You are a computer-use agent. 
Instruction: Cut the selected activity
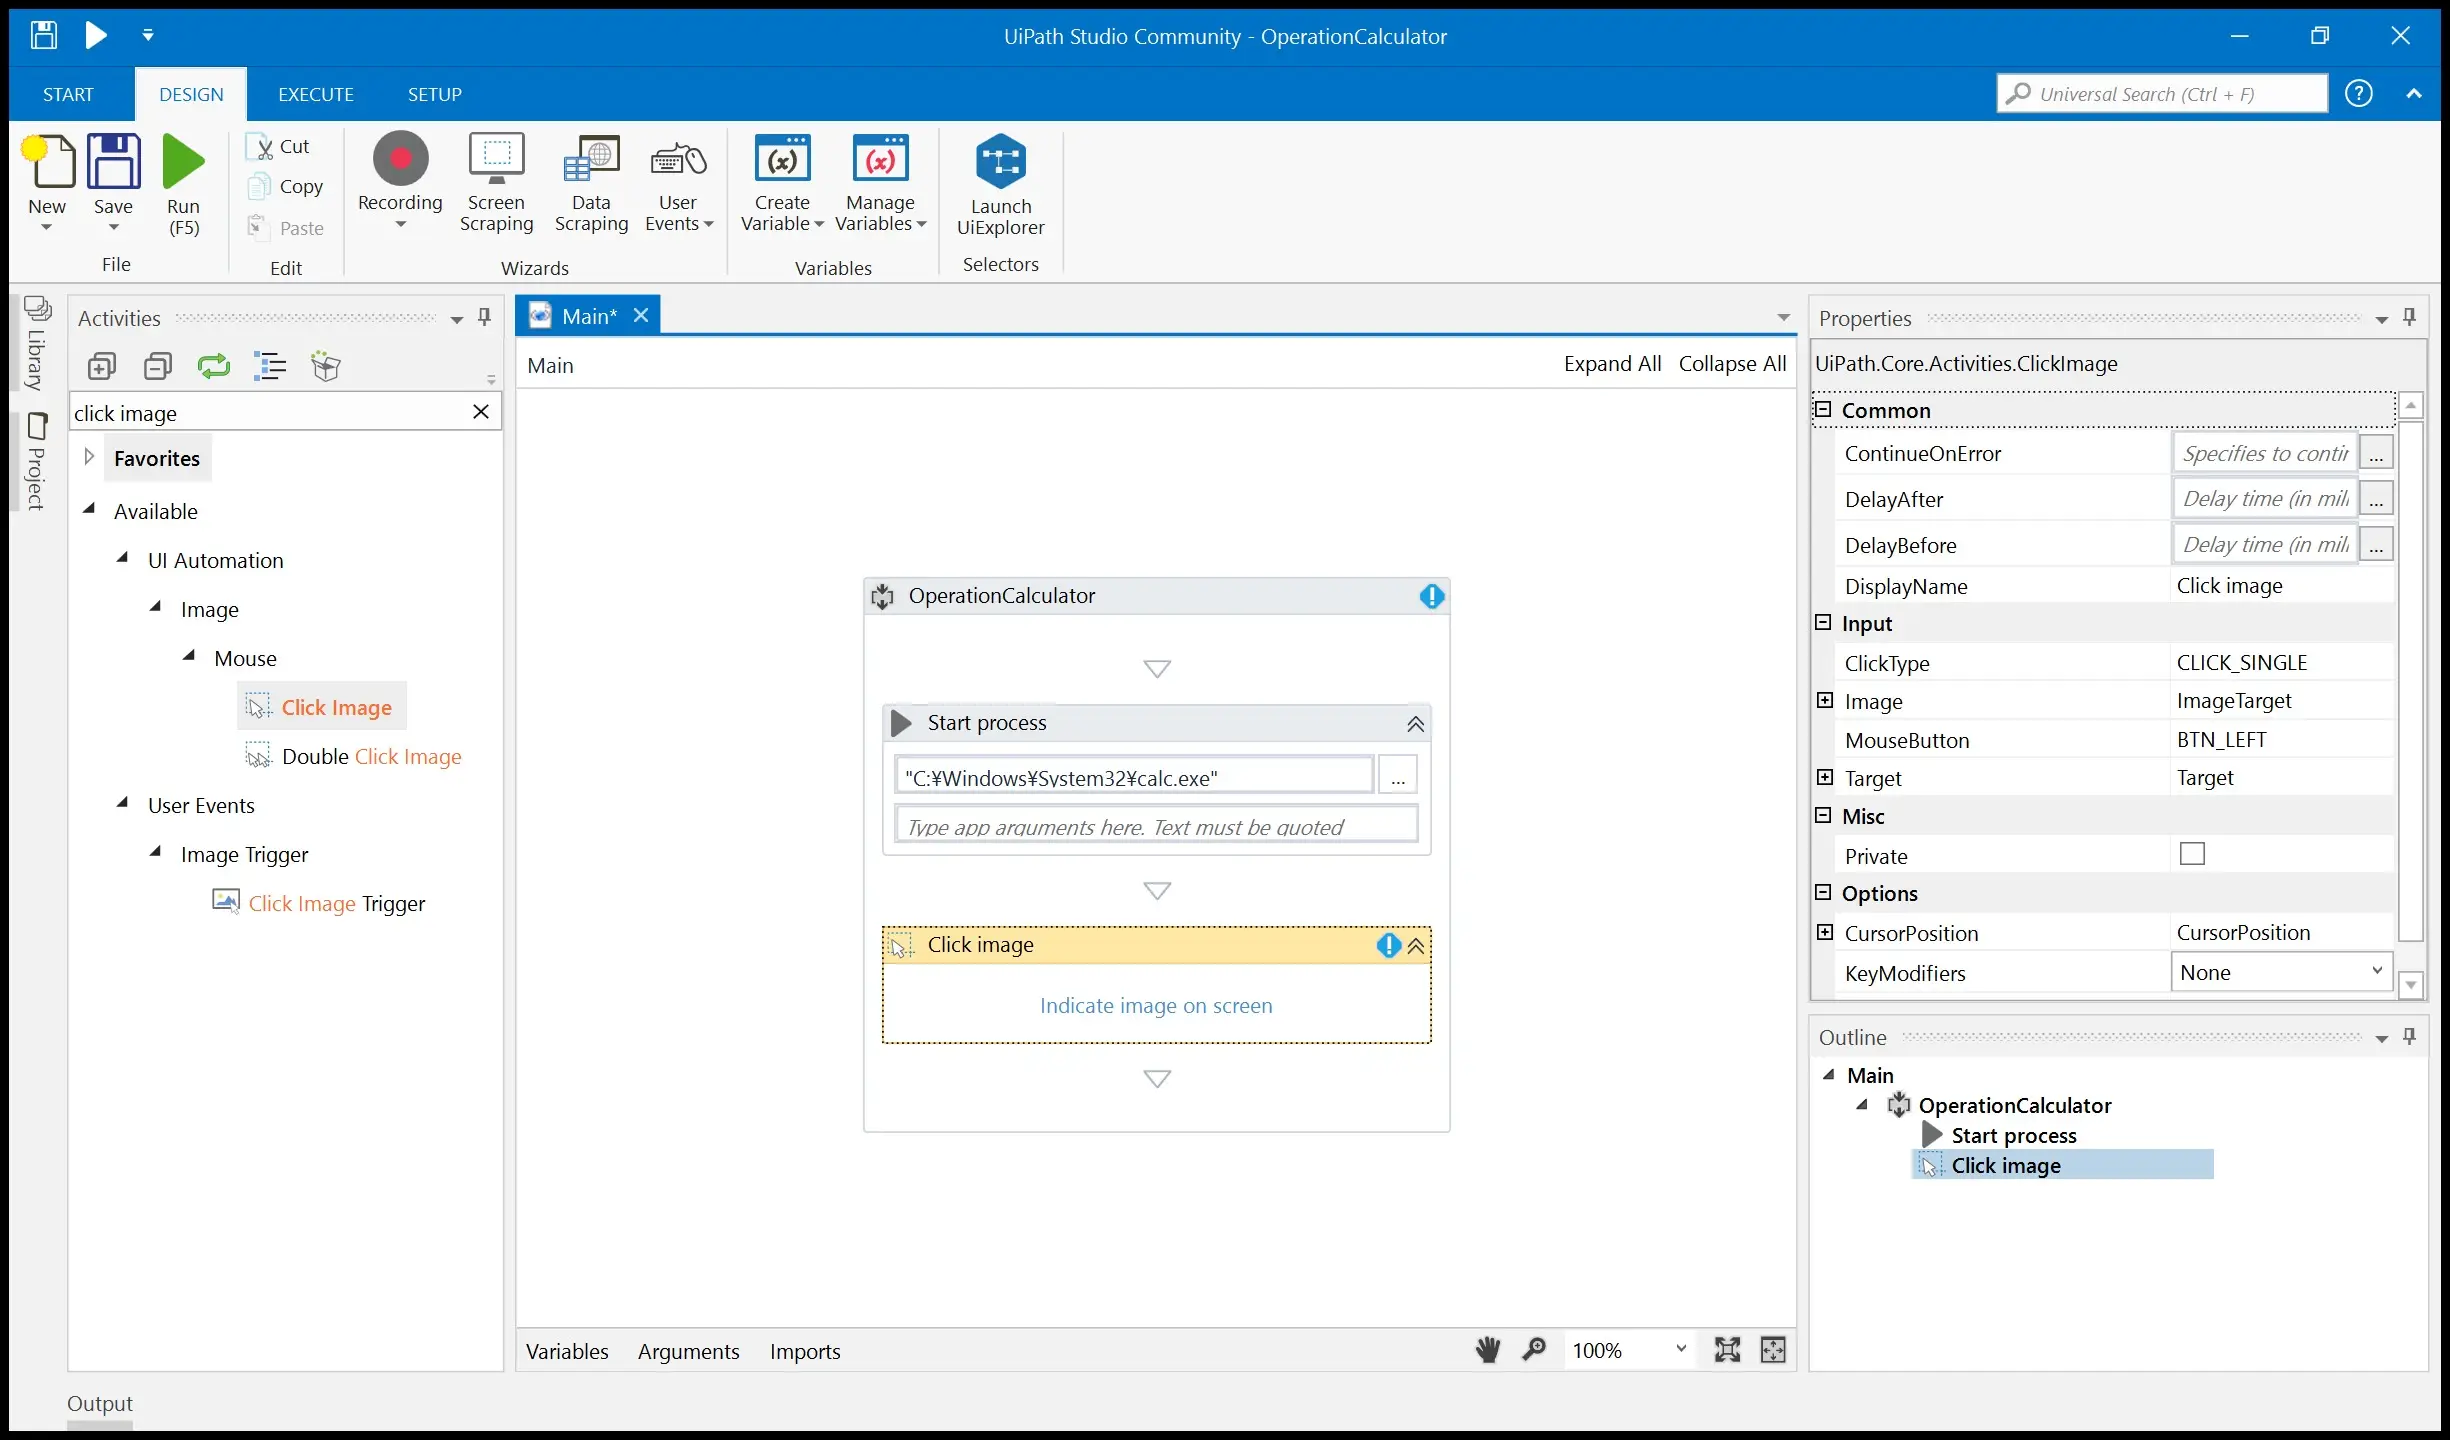(279, 147)
